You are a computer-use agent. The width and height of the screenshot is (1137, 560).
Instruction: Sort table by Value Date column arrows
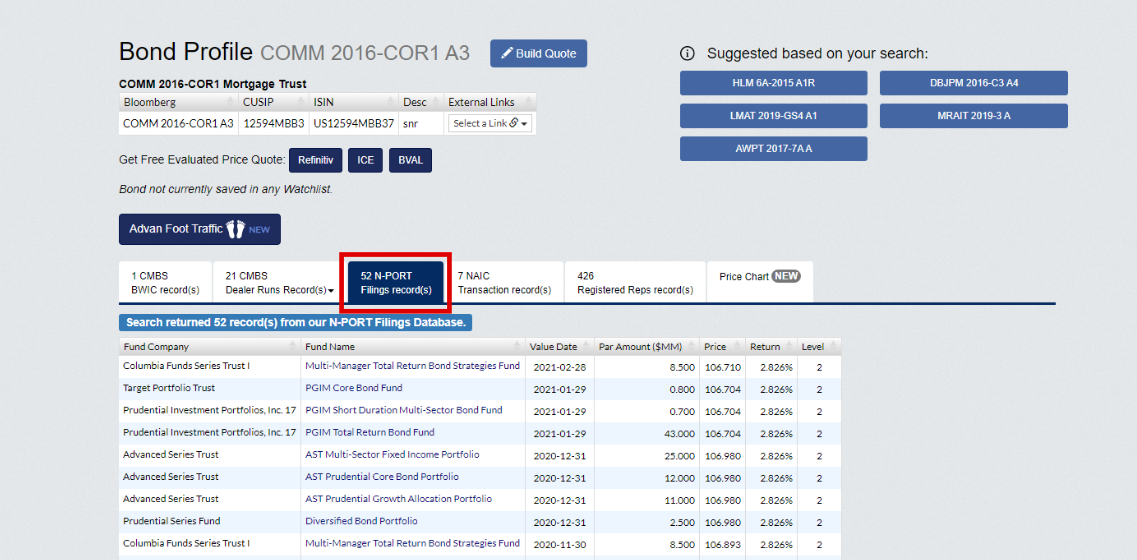[x=586, y=347]
